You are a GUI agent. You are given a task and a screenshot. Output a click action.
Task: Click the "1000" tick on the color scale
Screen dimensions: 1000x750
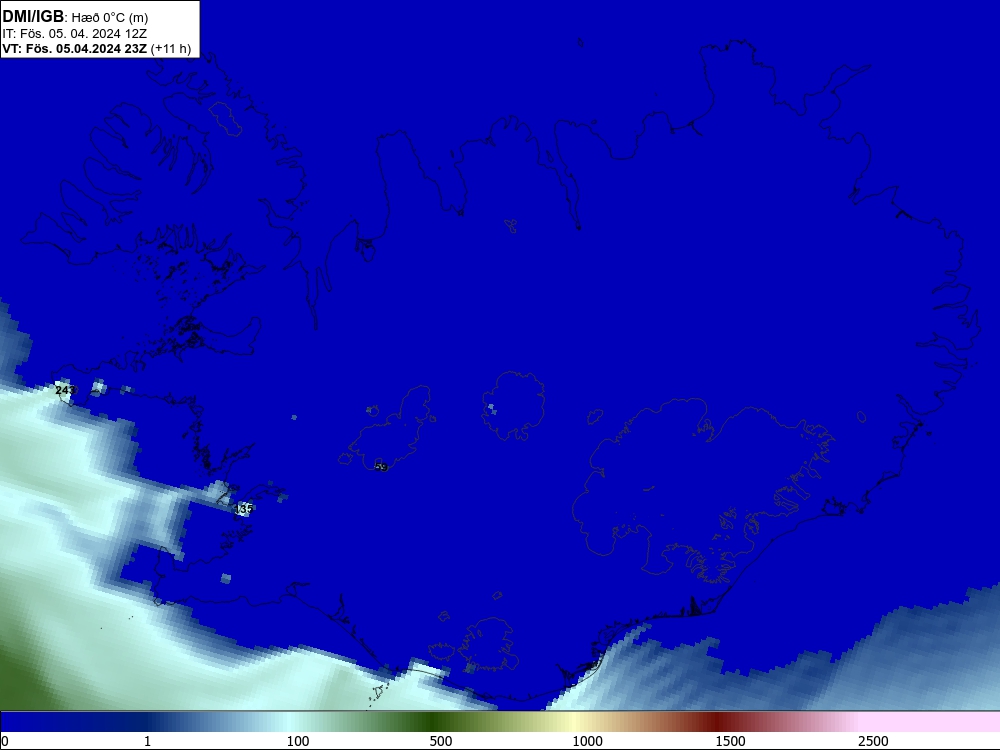tap(587, 741)
